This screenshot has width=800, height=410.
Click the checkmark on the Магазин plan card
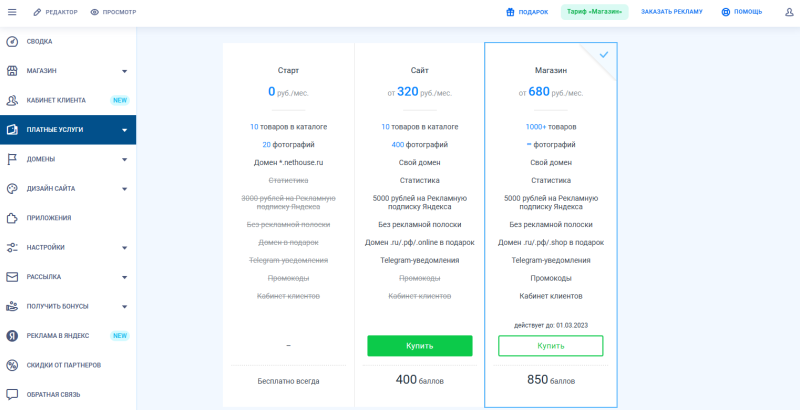click(x=604, y=55)
